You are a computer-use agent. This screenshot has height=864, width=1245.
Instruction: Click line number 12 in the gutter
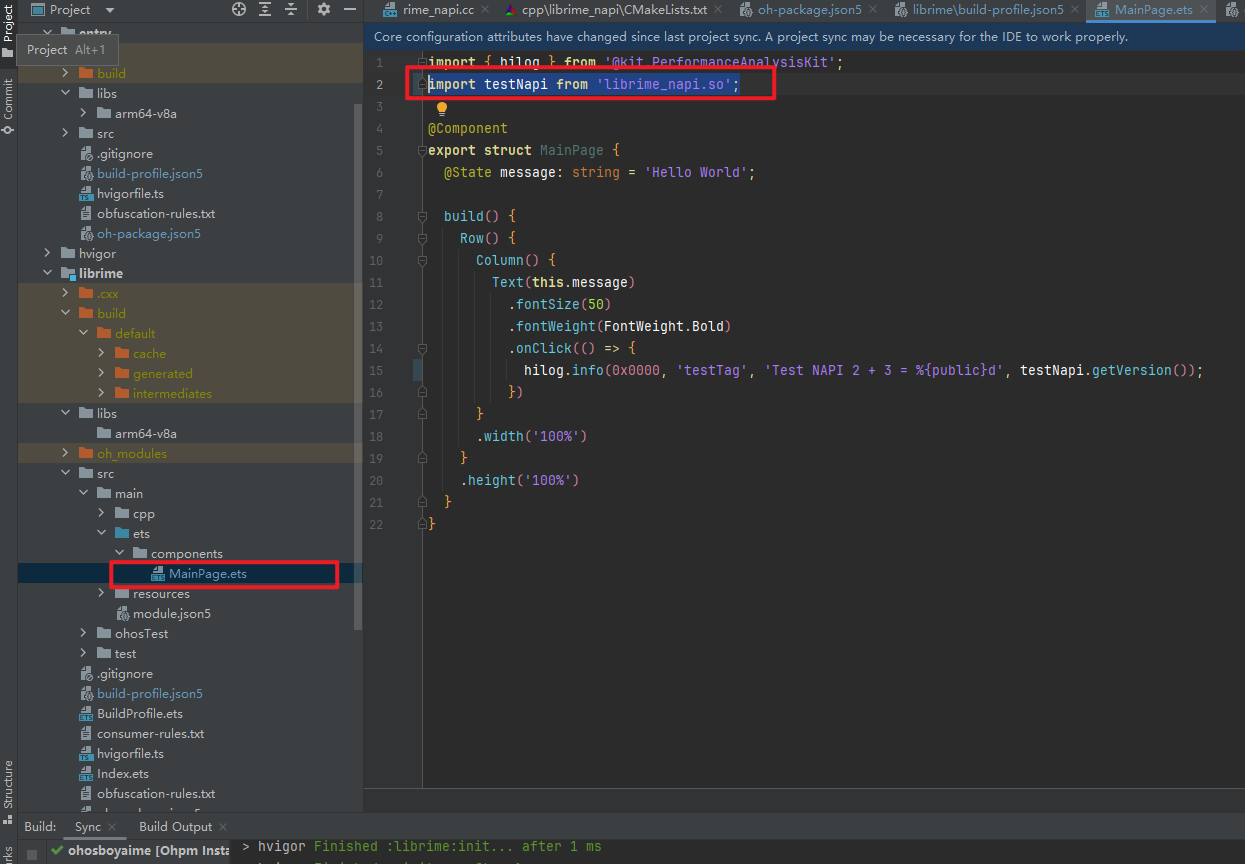376,305
